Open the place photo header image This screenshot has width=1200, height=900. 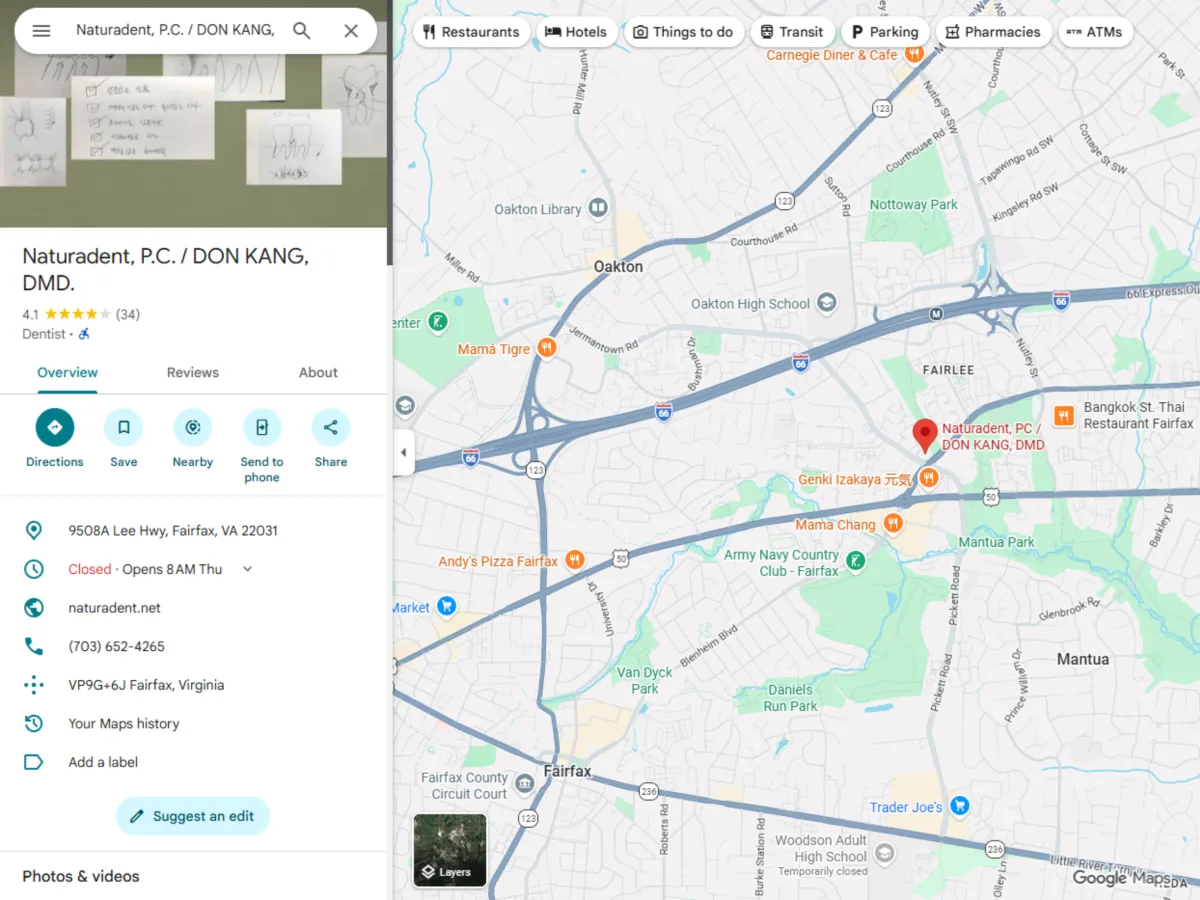(193, 114)
